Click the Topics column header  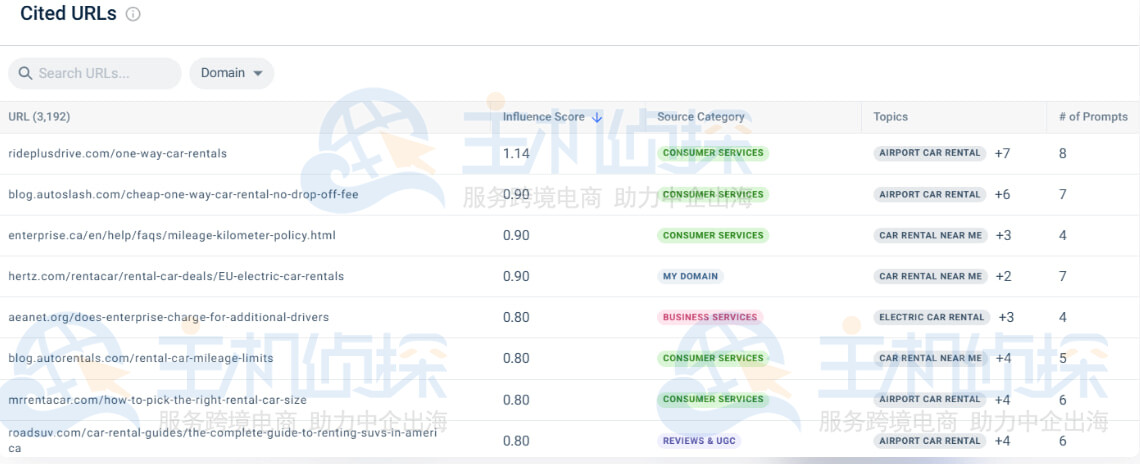pyautogui.click(x=891, y=117)
